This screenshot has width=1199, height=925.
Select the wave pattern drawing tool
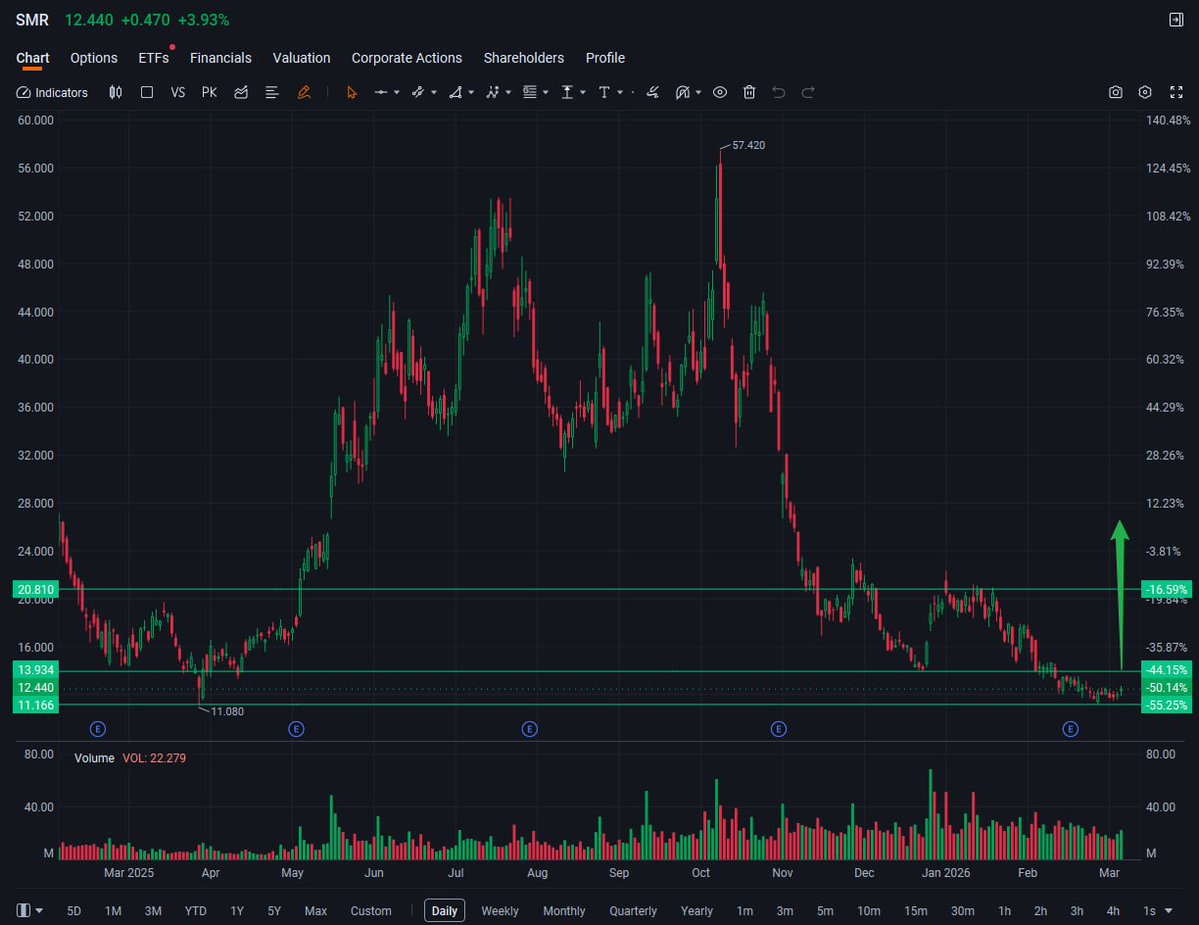click(492, 92)
